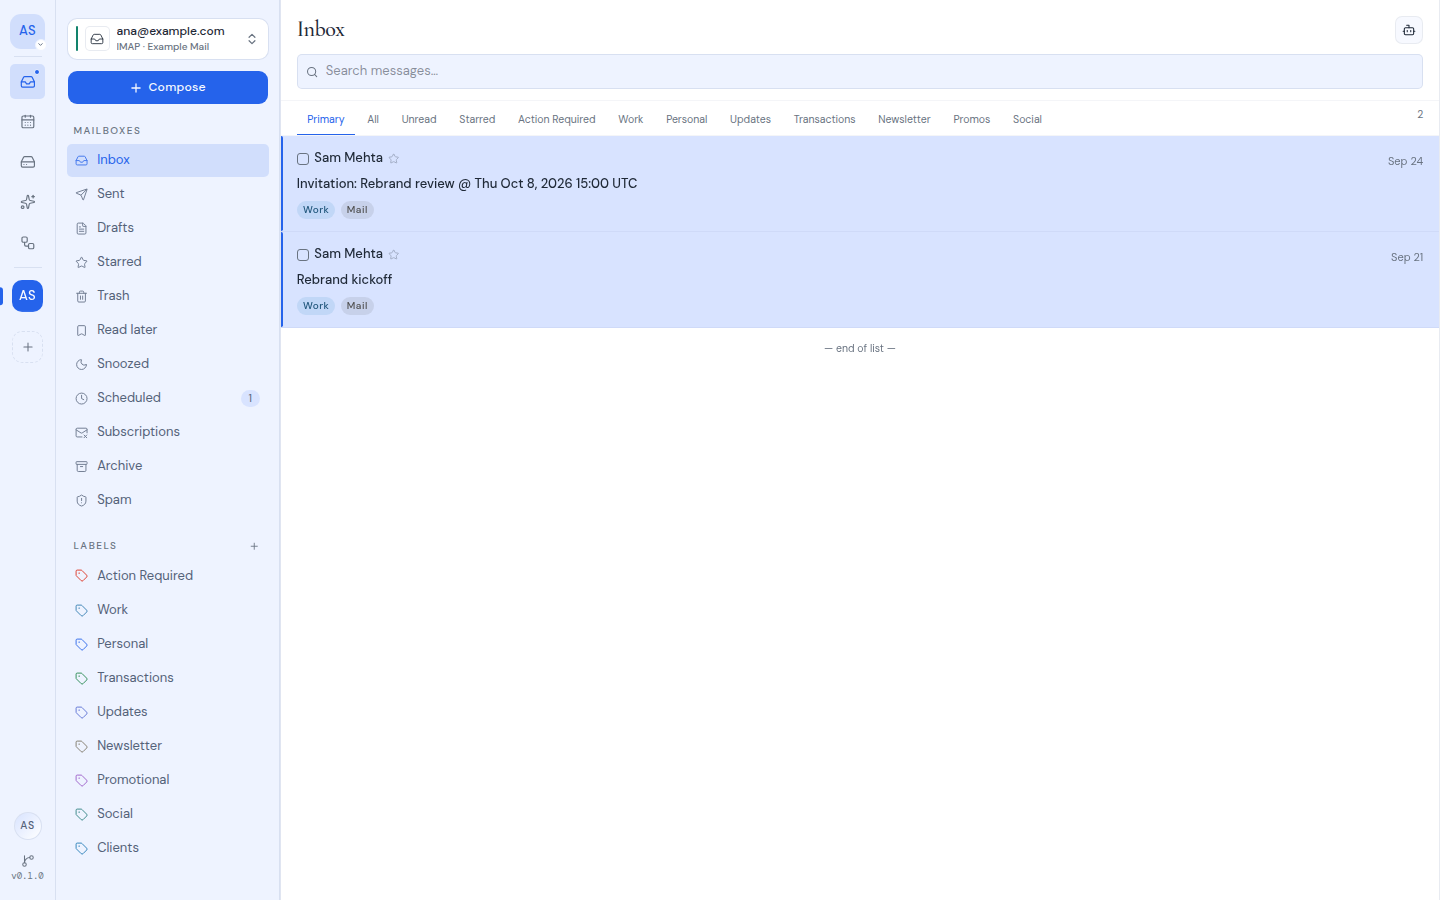Click the linked shapes icon in the left rail
Image resolution: width=1440 pixels, height=900 pixels.
[x=28, y=243]
